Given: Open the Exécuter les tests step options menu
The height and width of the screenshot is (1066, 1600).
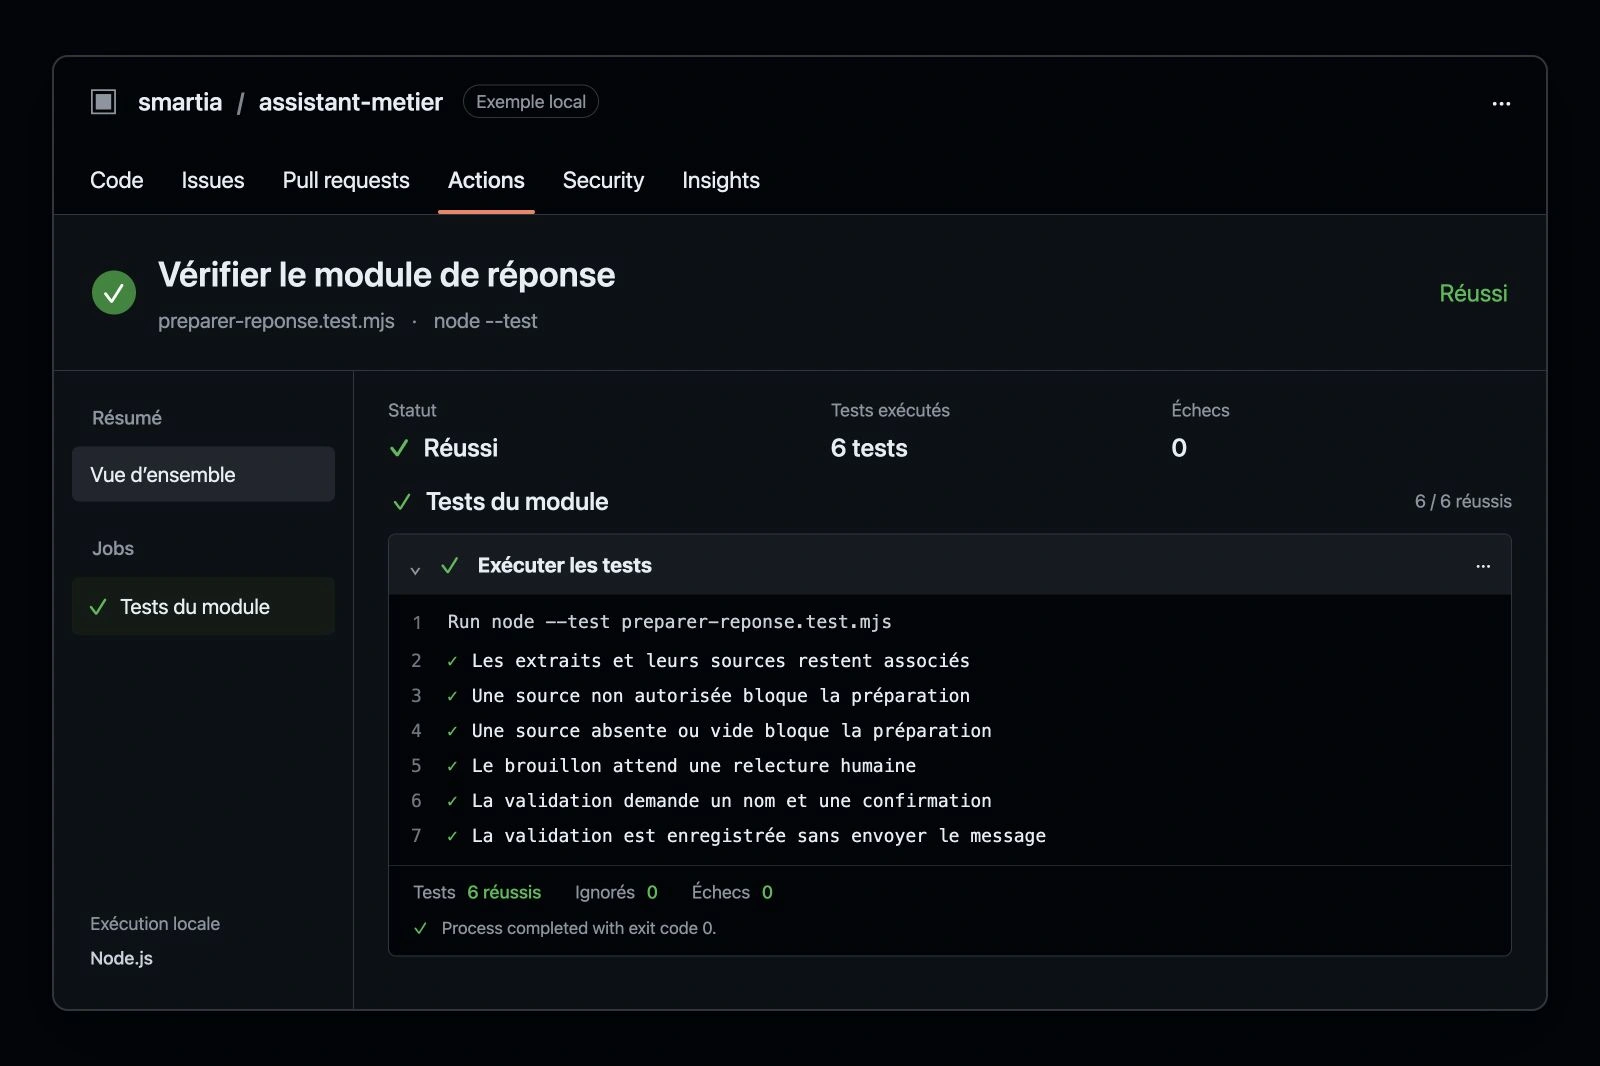Looking at the screenshot, I should 1483,566.
